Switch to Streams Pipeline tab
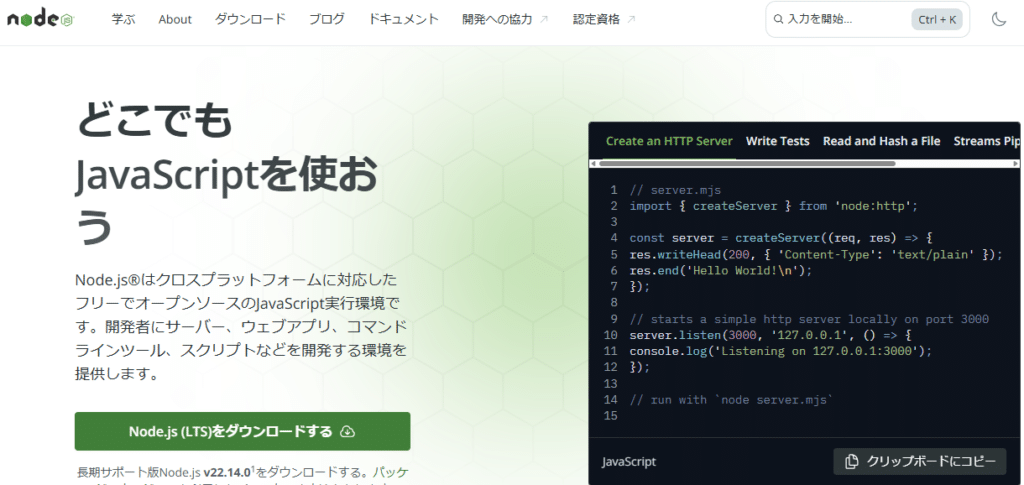Viewport: 1024px width, 485px height. 986,141
